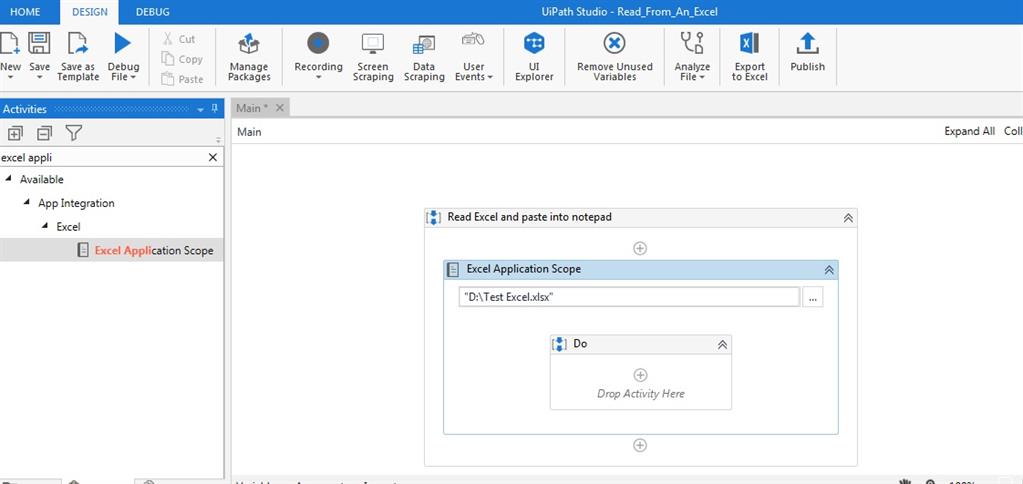
Task: Select Read Excel and paste into notepad title
Action: (x=530, y=217)
